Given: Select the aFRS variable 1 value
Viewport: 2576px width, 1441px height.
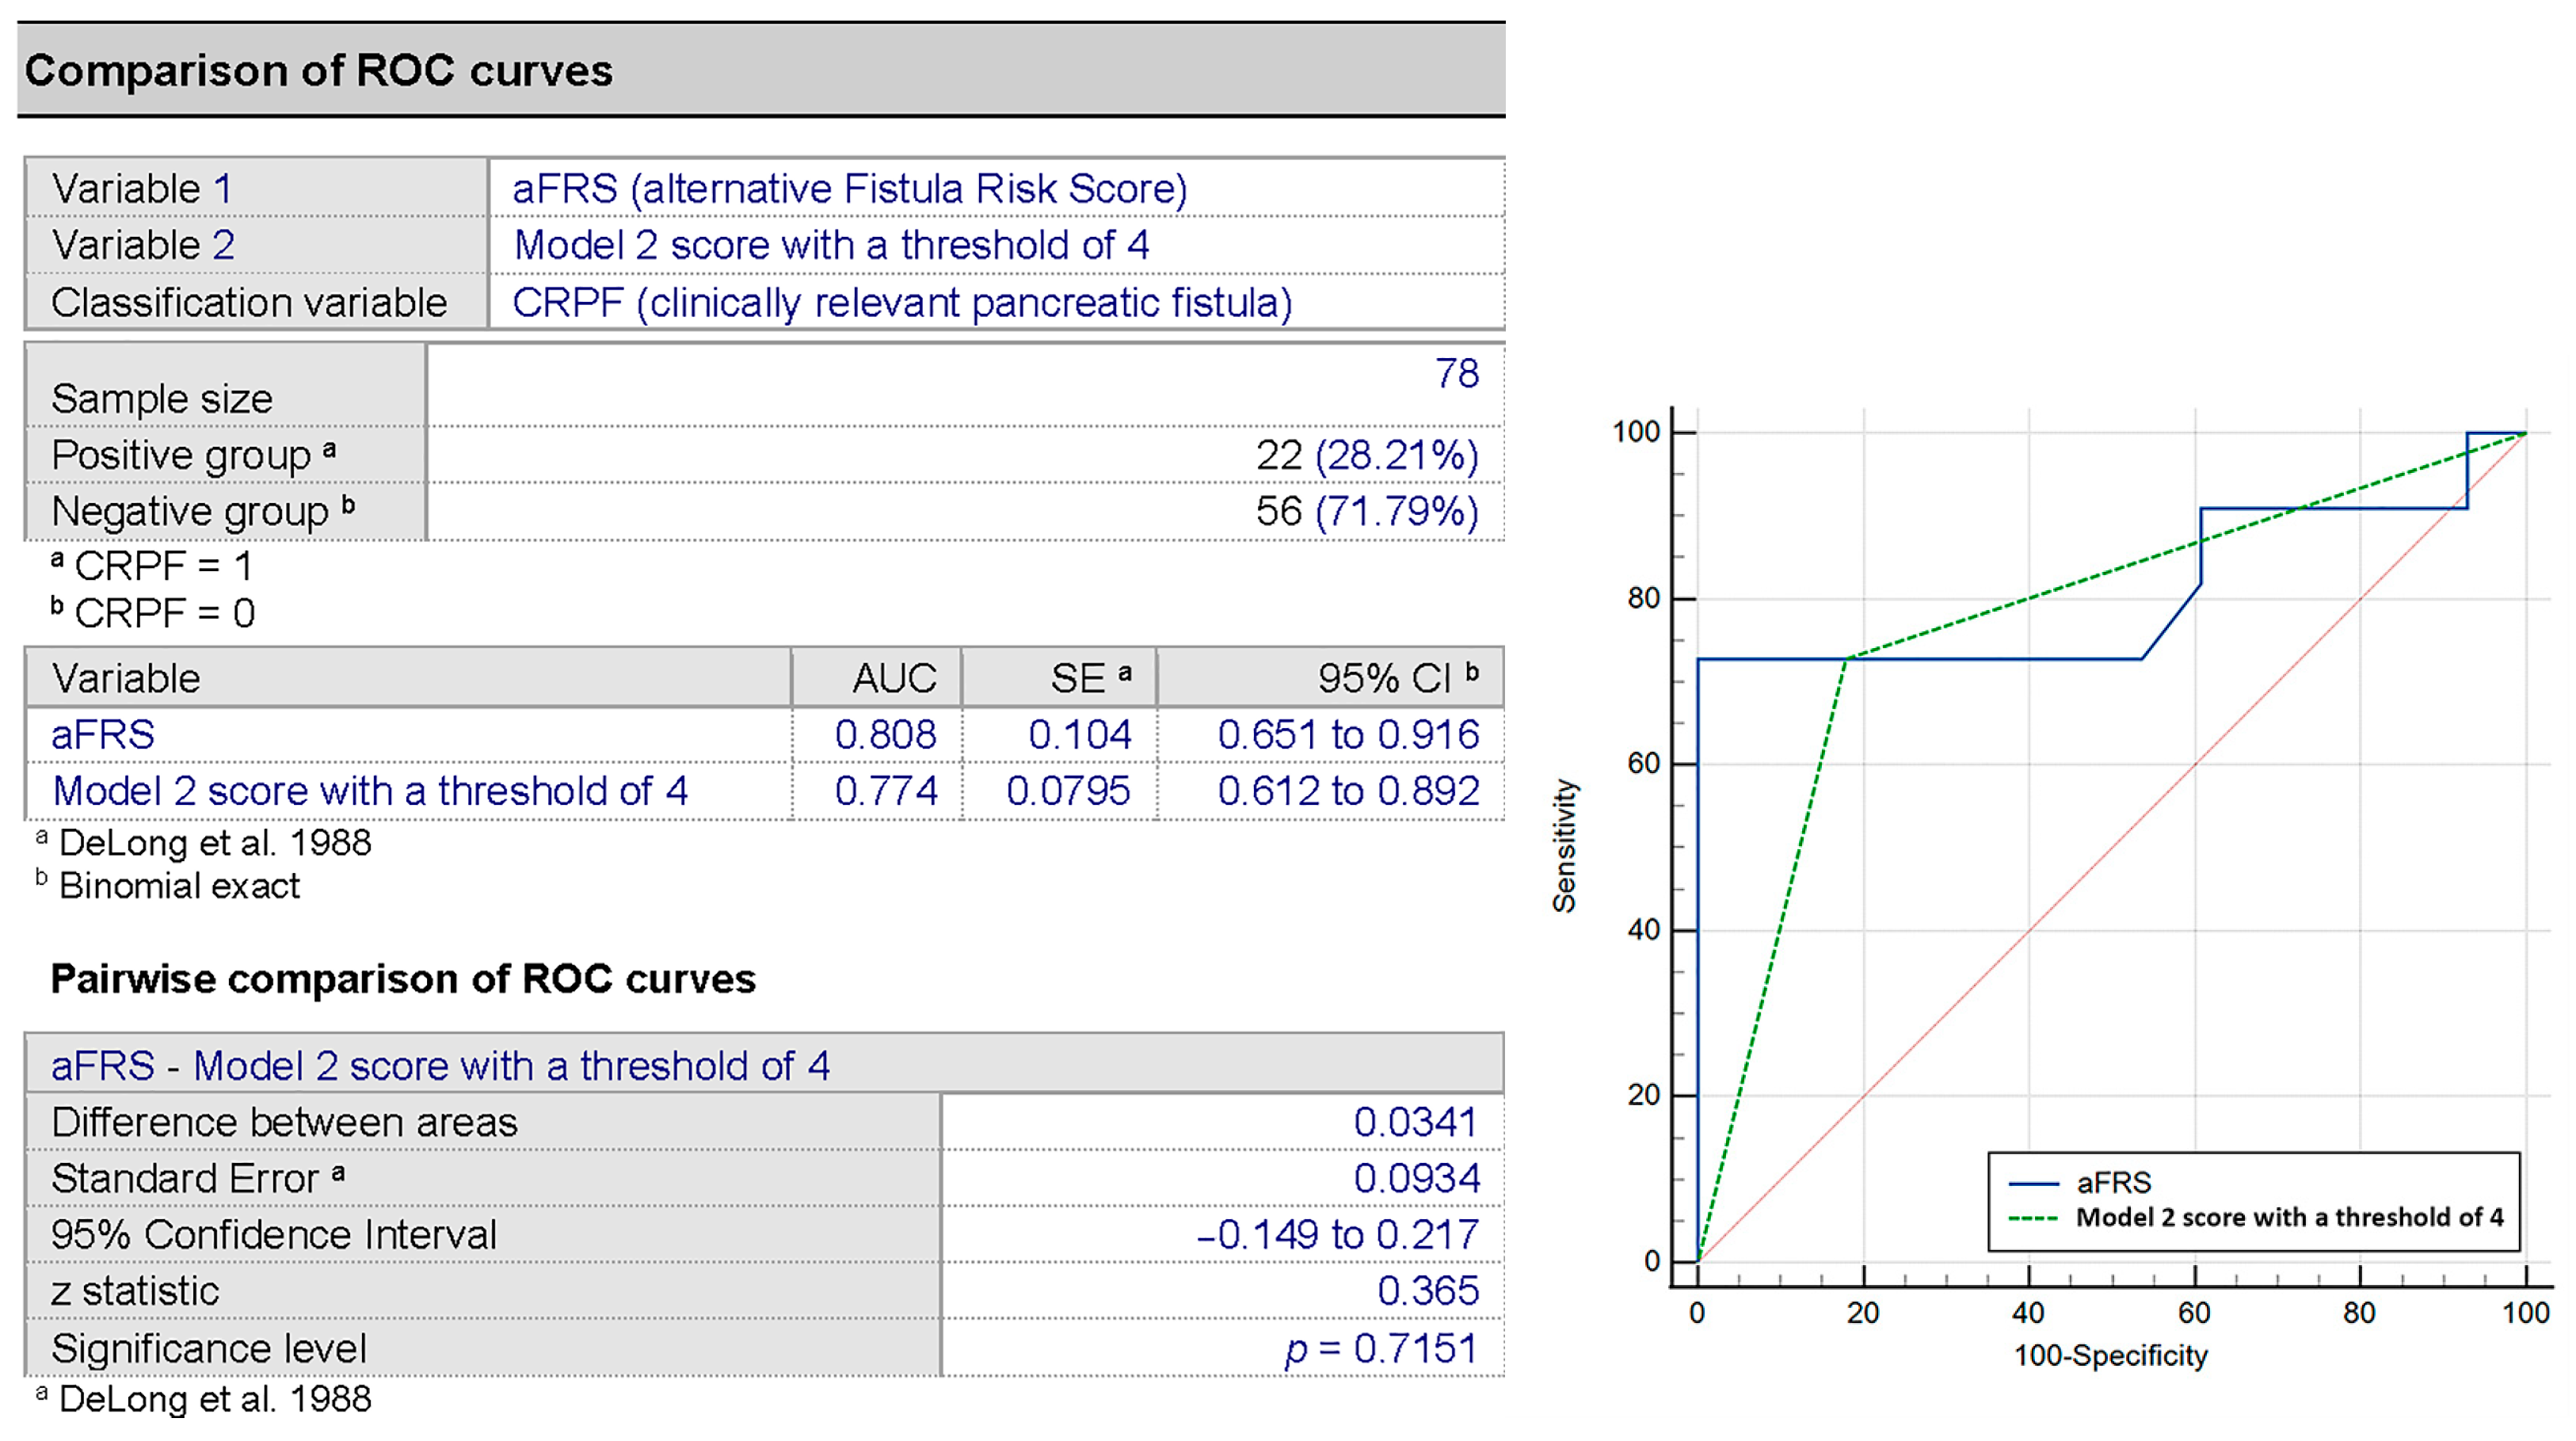Looking at the screenshot, I should (x=849, y=189).
